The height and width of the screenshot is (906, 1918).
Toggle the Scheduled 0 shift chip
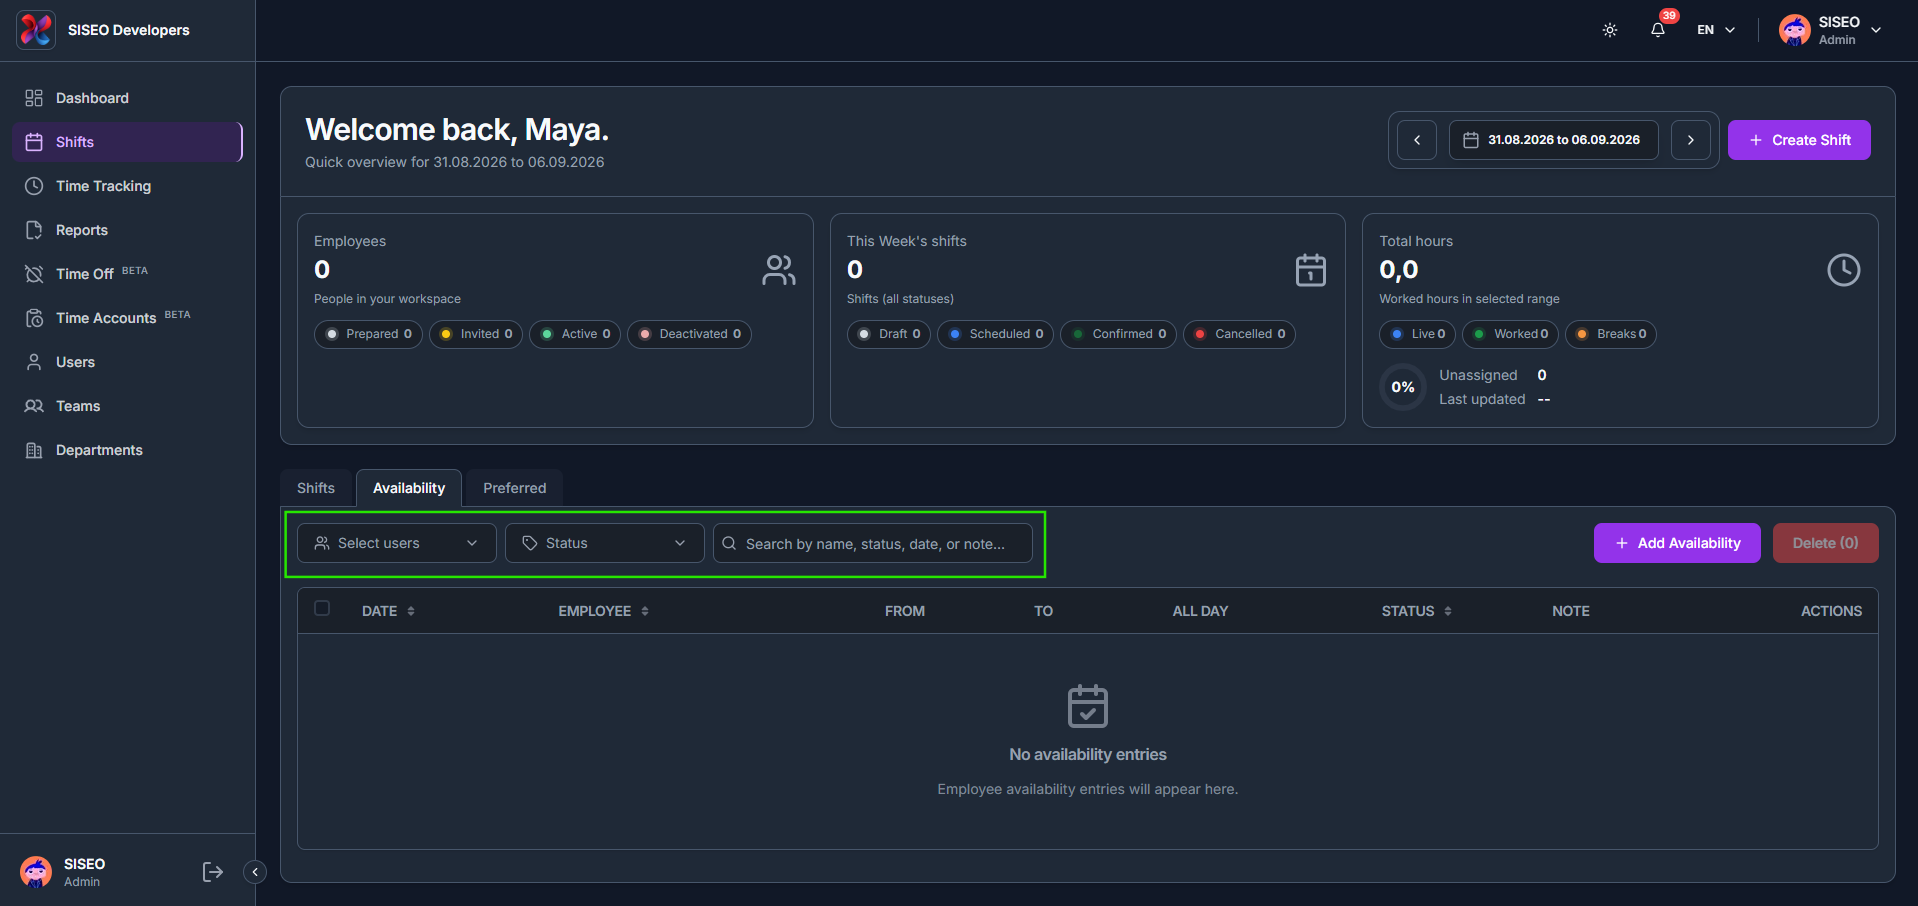pyautogui.click(x=996, y=334)
